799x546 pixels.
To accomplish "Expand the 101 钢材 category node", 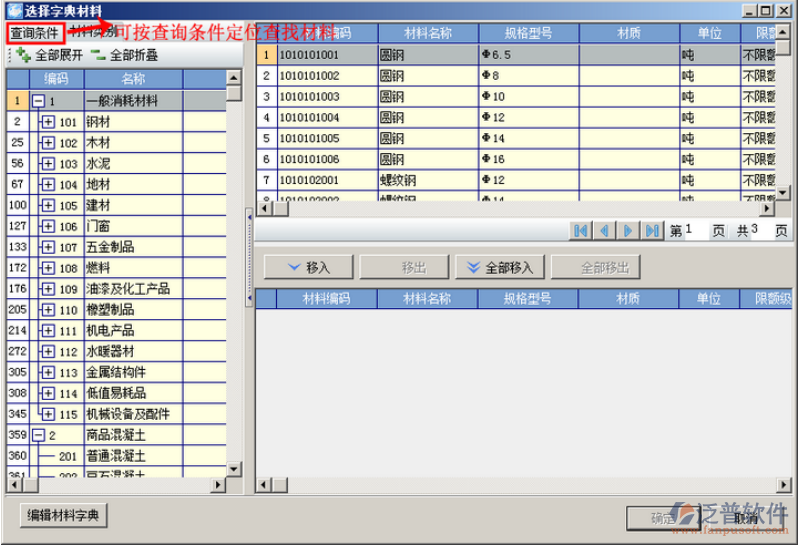I will tap(48, 122).
